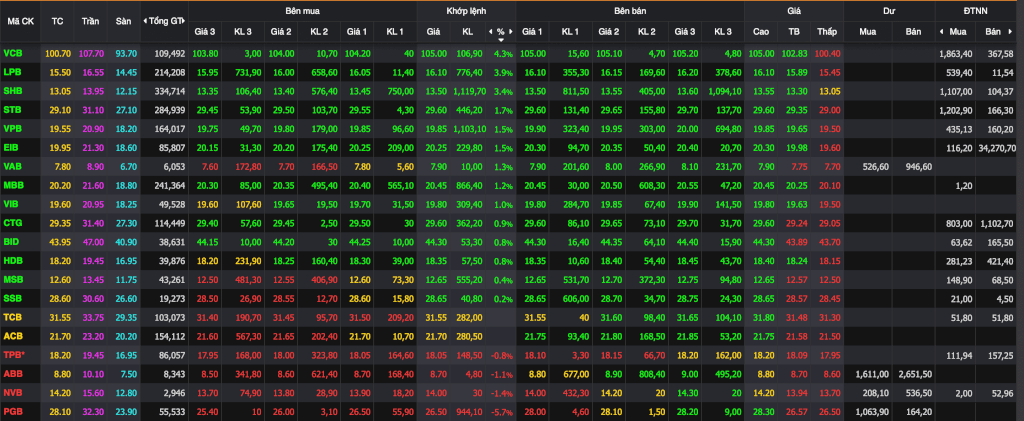Open SHB stock symbol
1024x421 pixels.
12,90
